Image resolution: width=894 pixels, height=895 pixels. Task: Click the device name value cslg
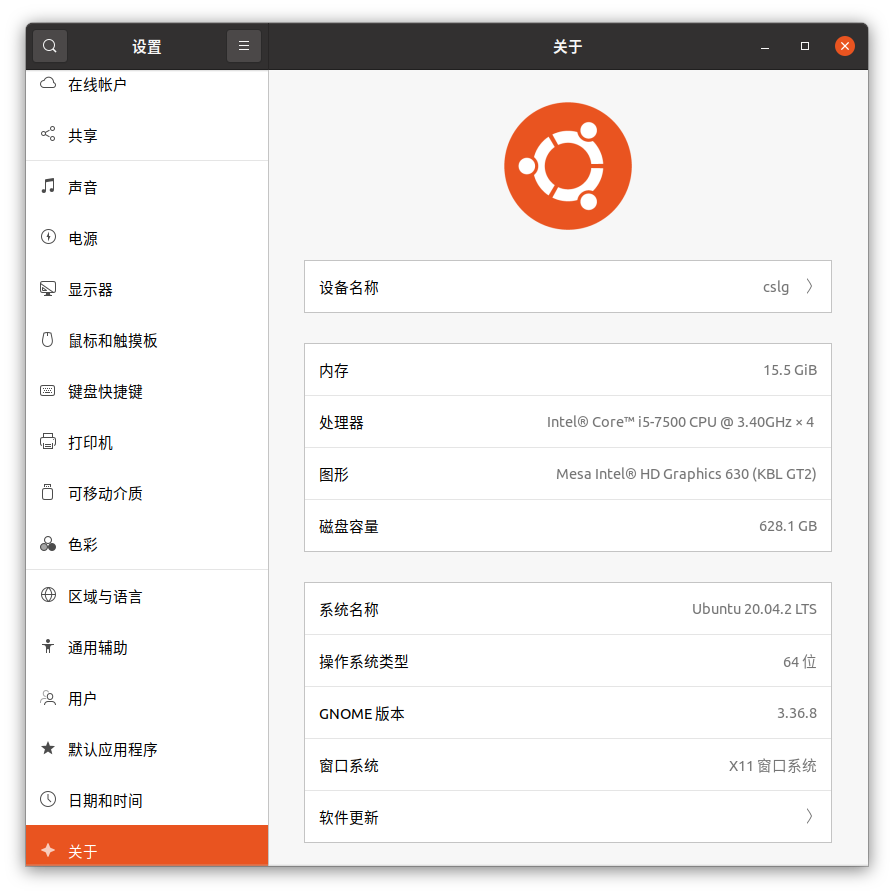tap(776, 286)
